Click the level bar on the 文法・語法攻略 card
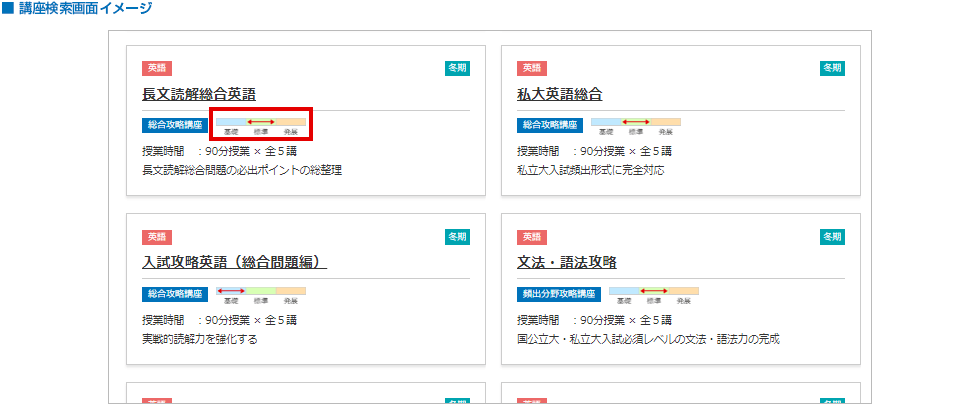 [x=653, y=293]
